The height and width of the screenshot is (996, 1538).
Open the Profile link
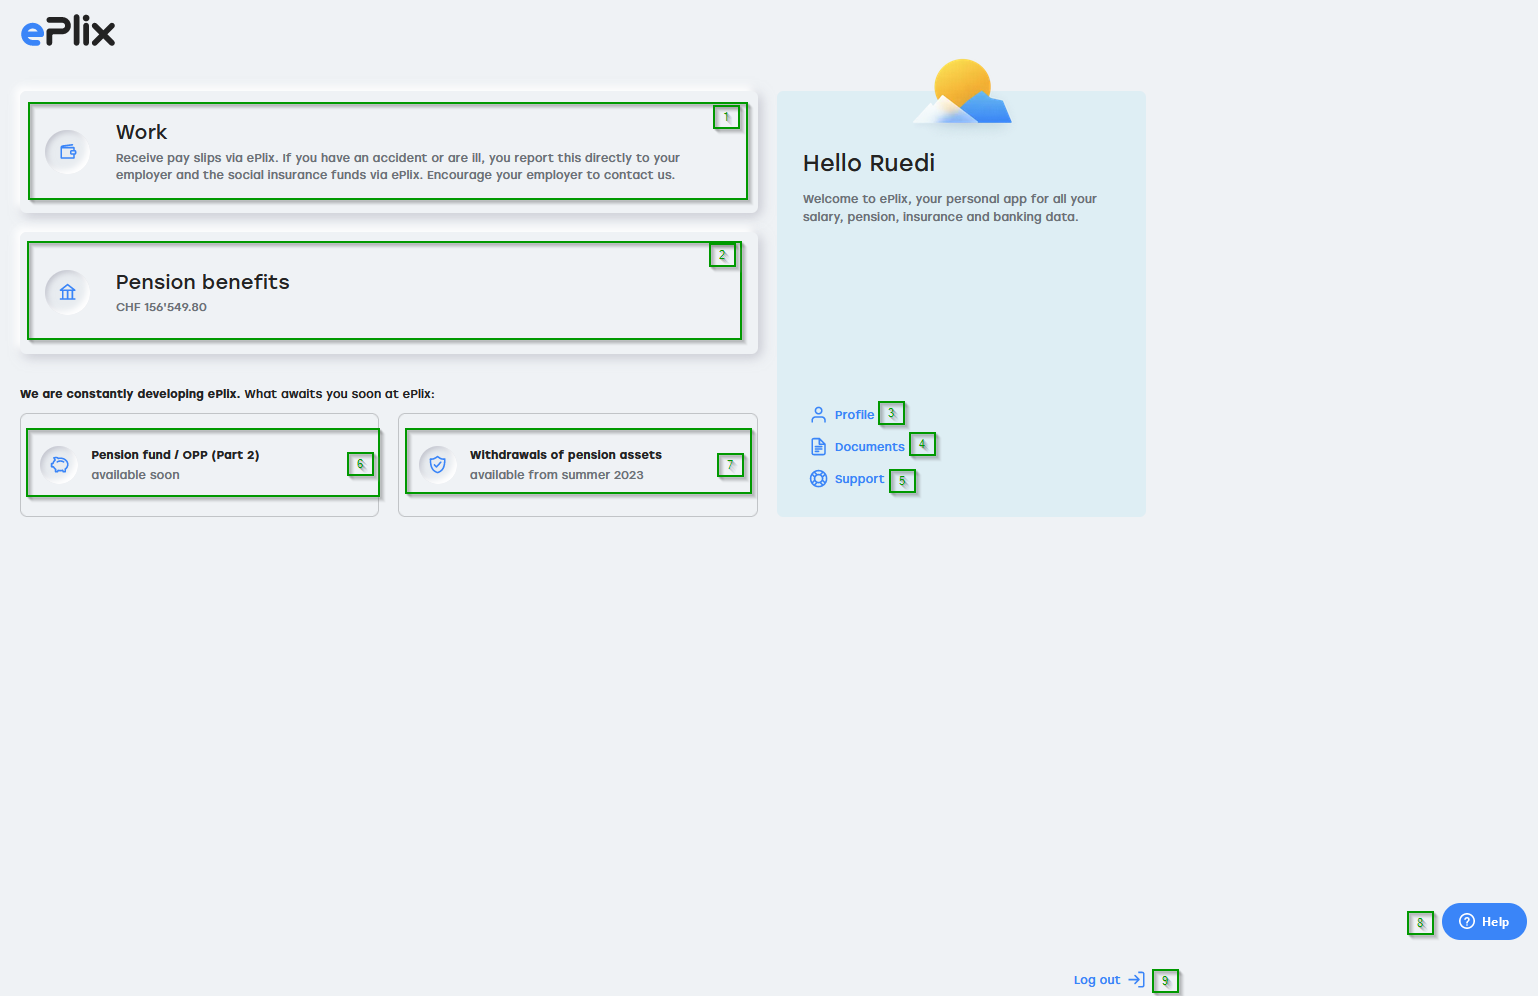point(854,415)
